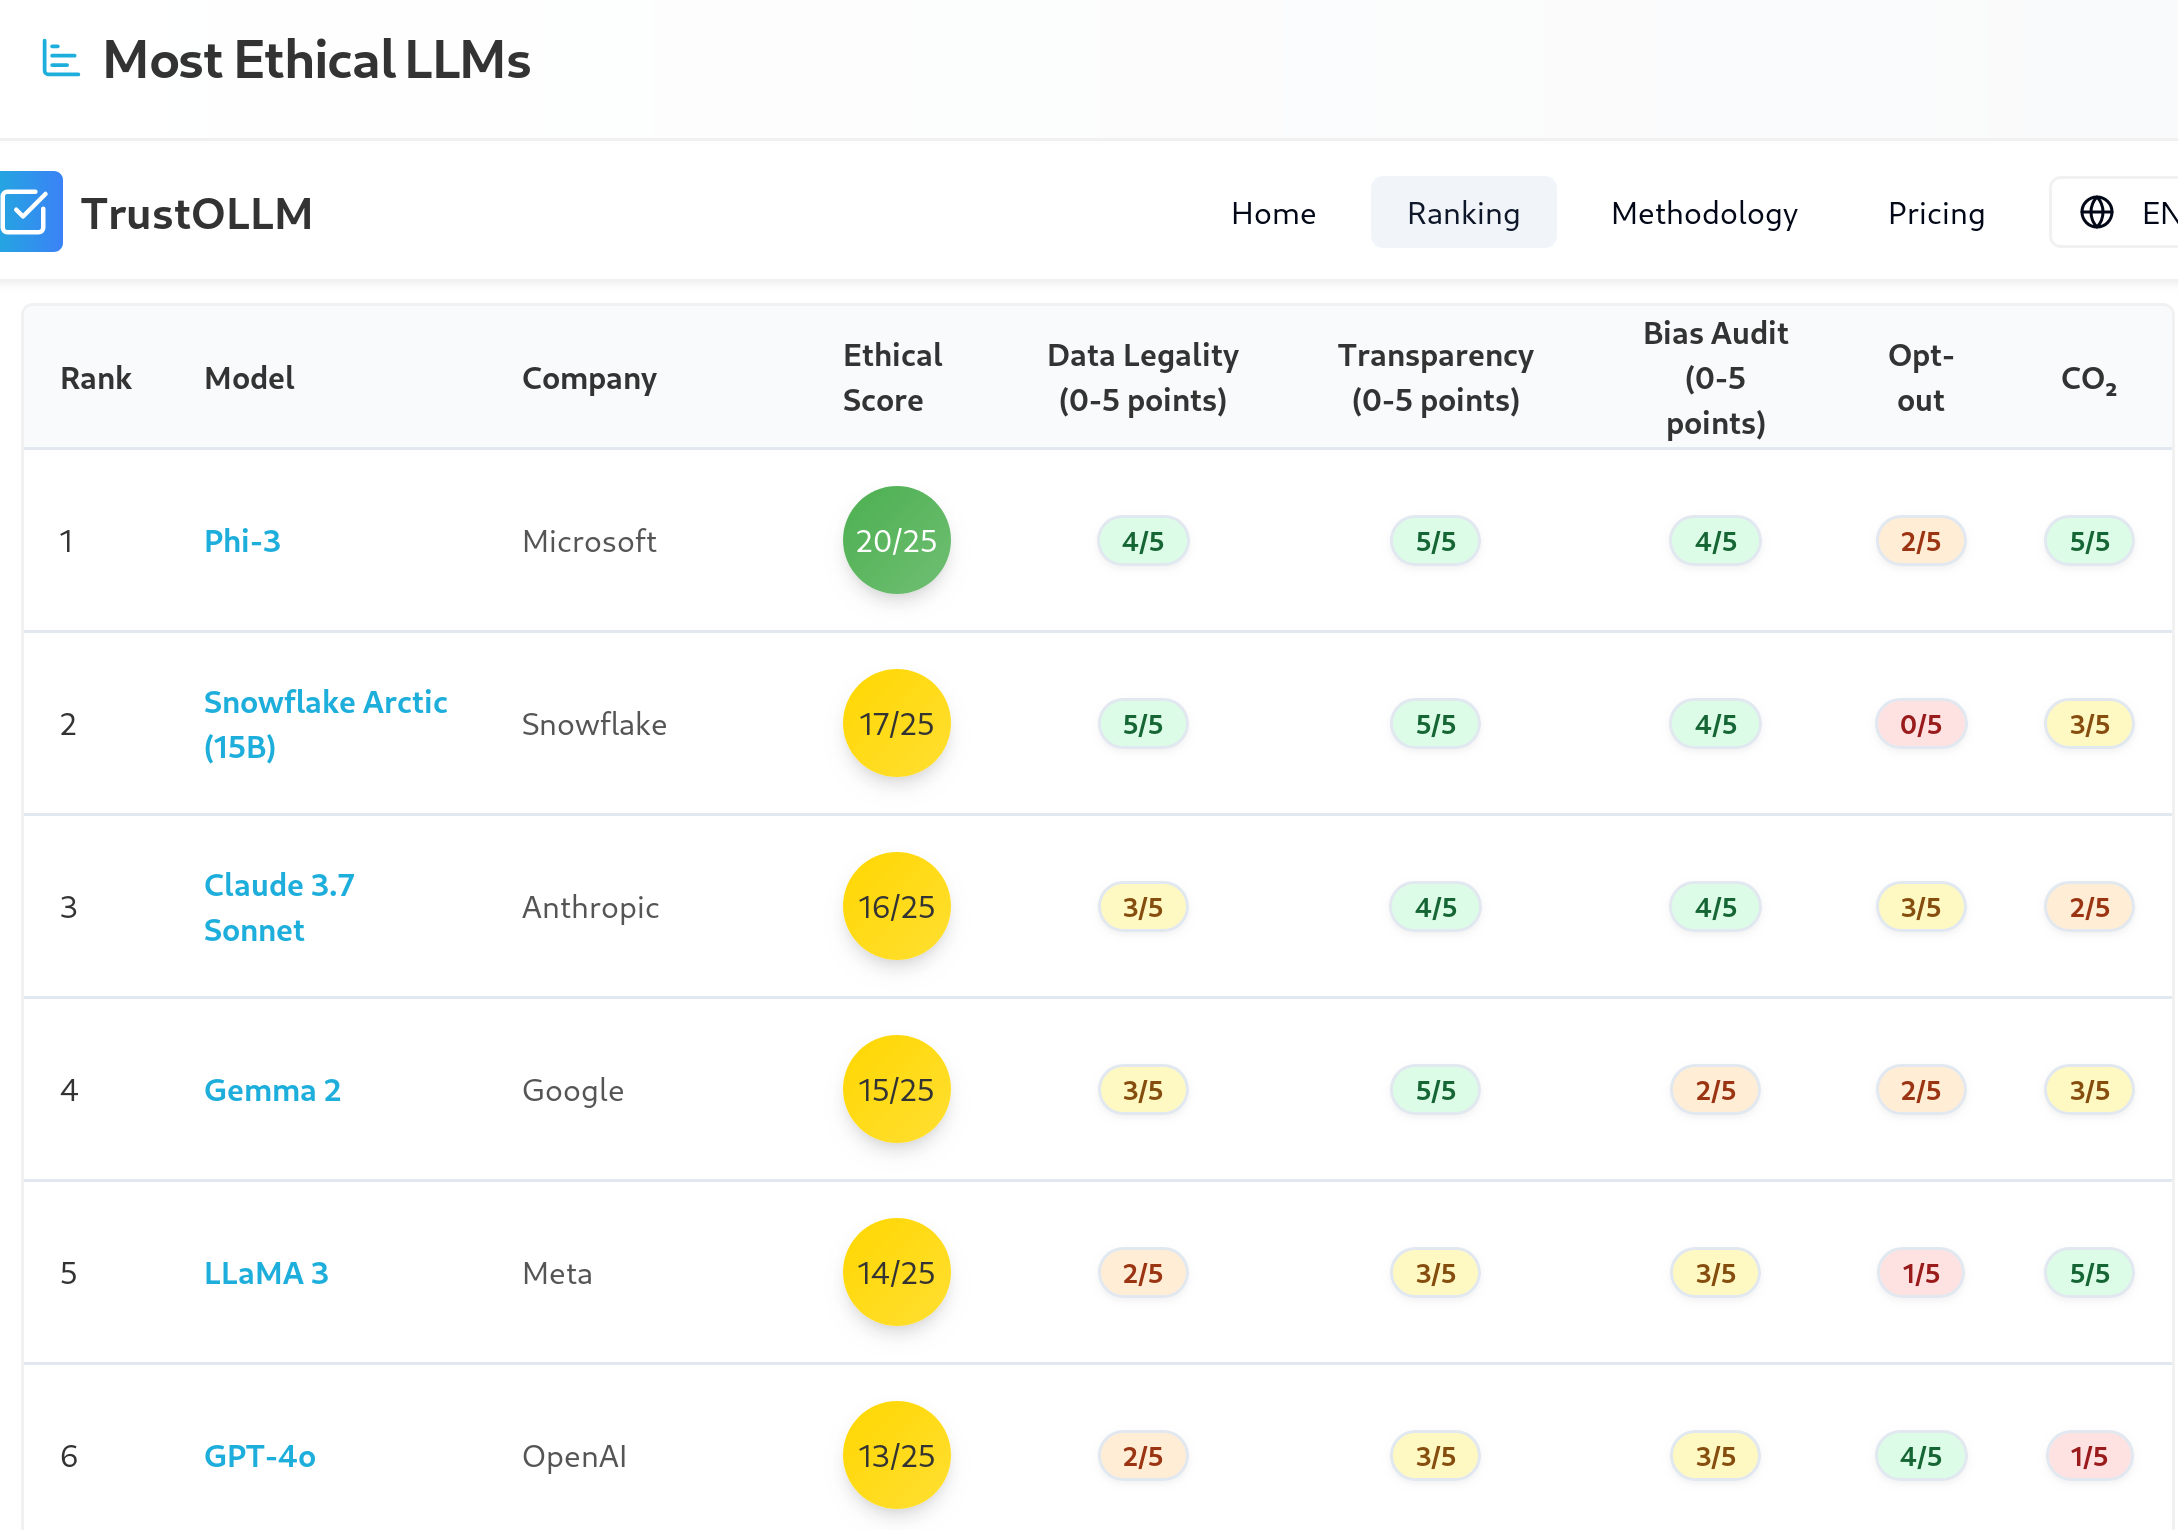Open the GPT-4o model link

coord(260,1456)
